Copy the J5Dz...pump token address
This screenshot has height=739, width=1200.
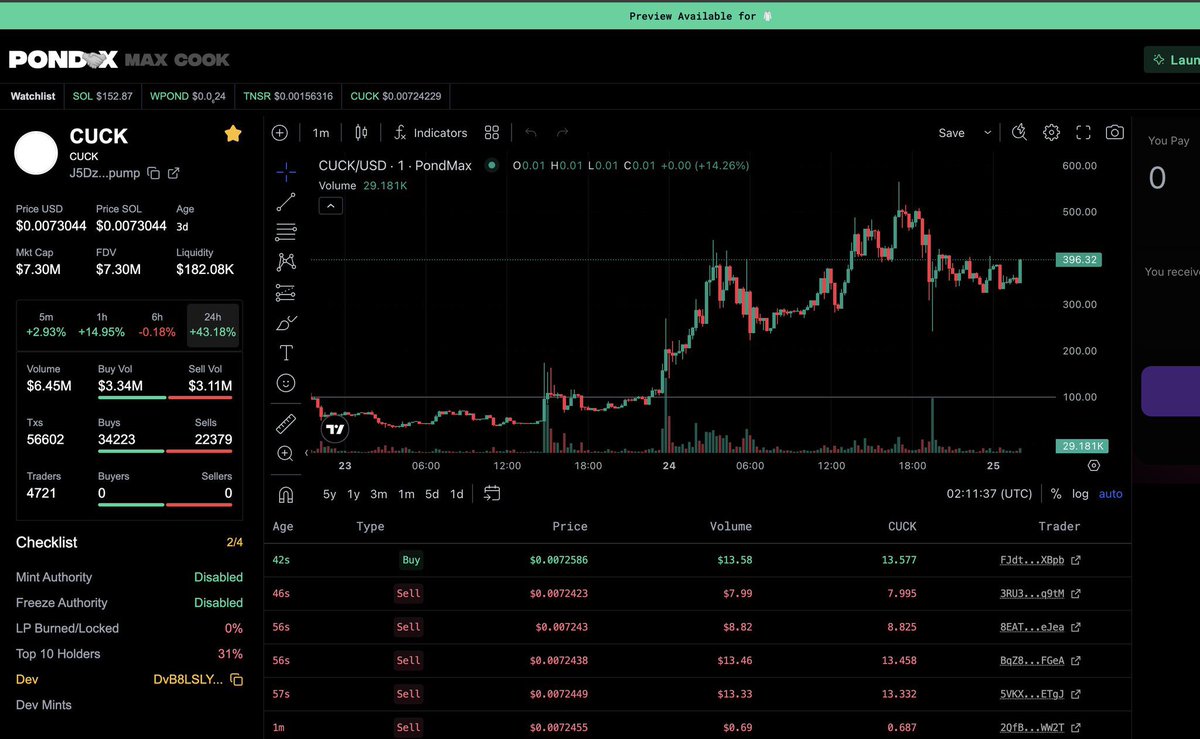(x=153, y=173)
